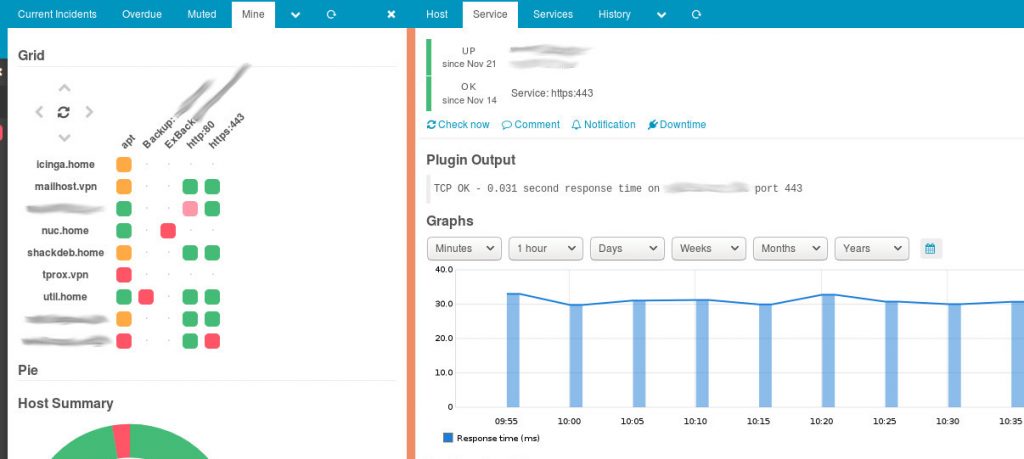Click the Plugin Output text line
The height and width of the screenshot is (459, 1024).
(618, 188)
